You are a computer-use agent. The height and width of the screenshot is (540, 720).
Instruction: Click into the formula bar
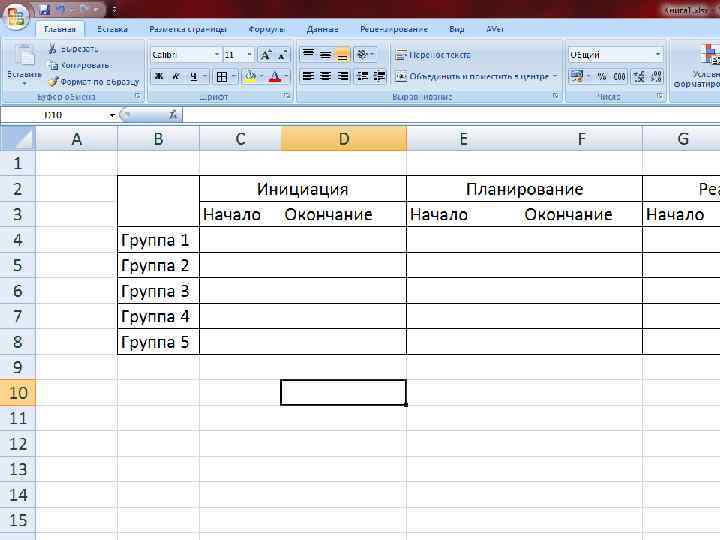pos(450,115)
